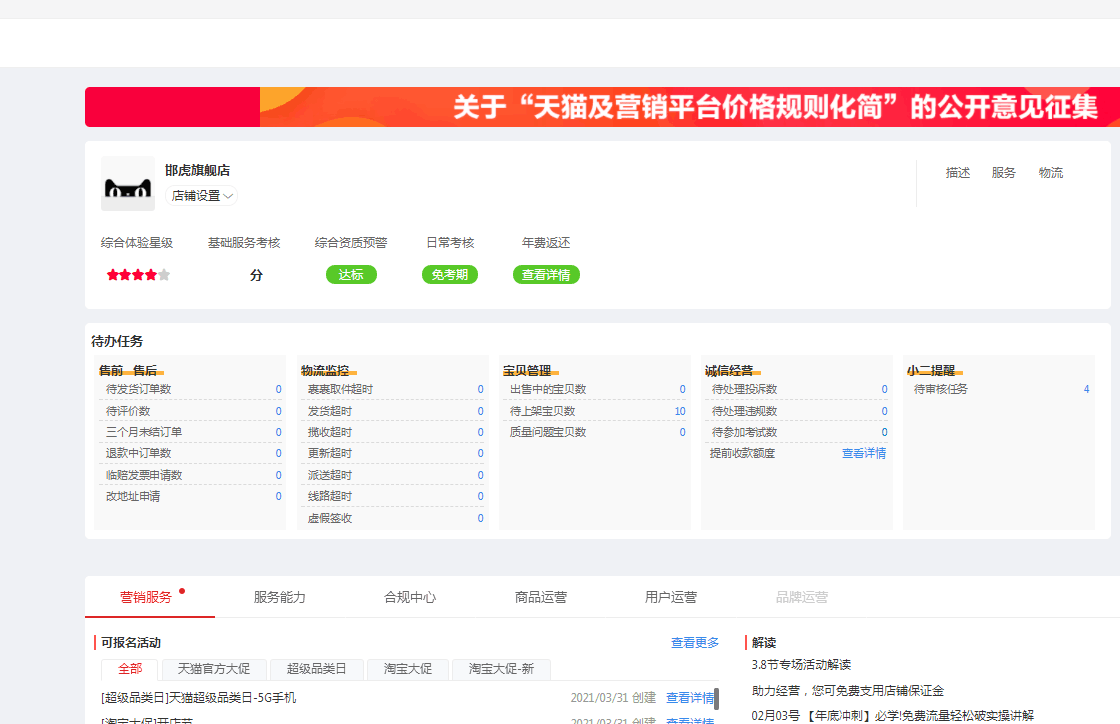Choose the 超级品类日 activity filter
This screenshot has width=1120, height=724.
pos(316,669)
